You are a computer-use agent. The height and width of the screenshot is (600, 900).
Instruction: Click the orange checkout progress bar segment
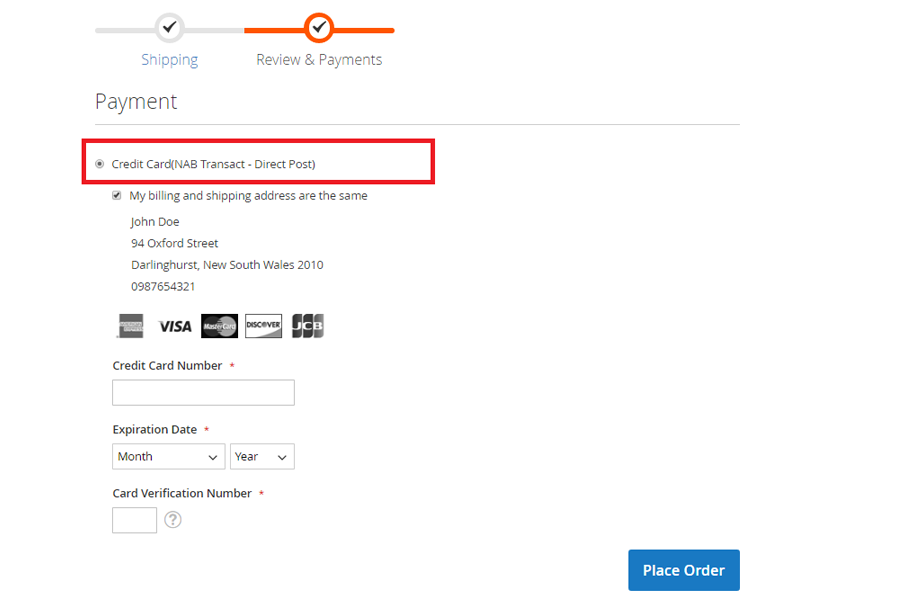[x=365, y=30]
